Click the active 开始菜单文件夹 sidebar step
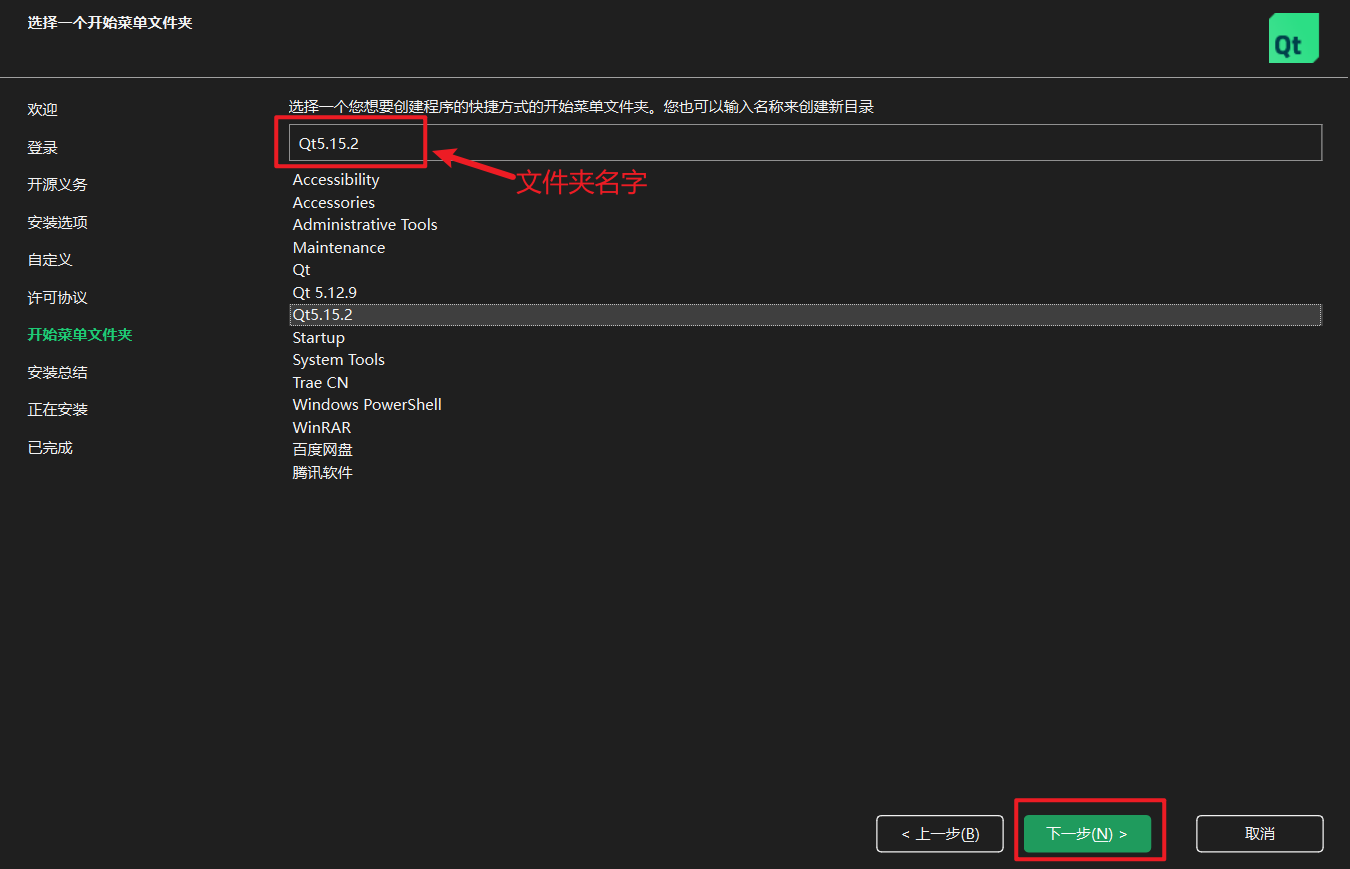The height and width of the screenshot is (869, 1350). click(x=80, y=335)
